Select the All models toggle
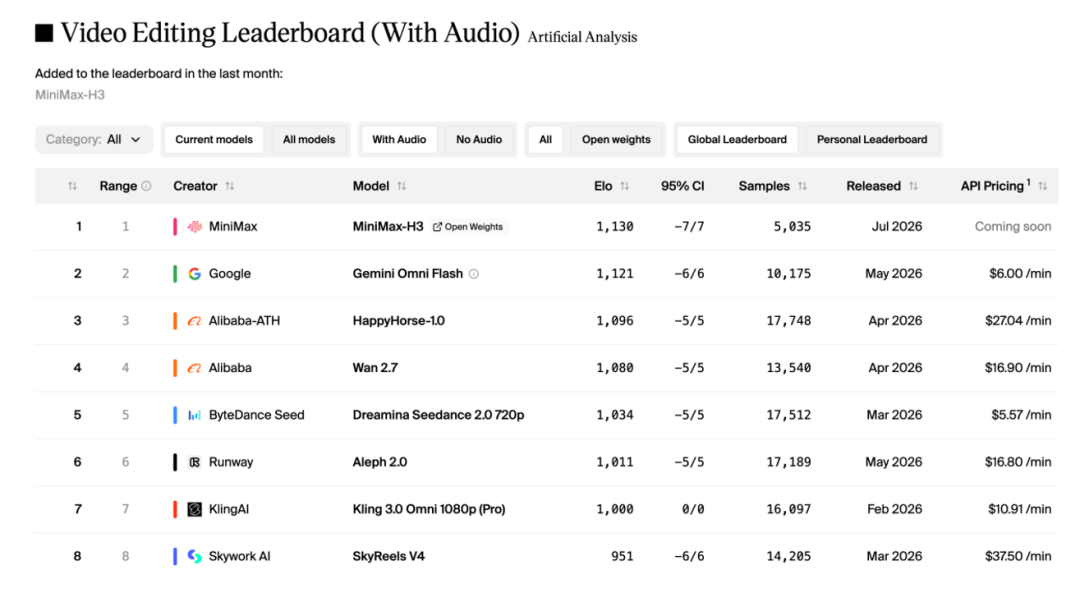The image size is (1080, 593). pos(309,139)
